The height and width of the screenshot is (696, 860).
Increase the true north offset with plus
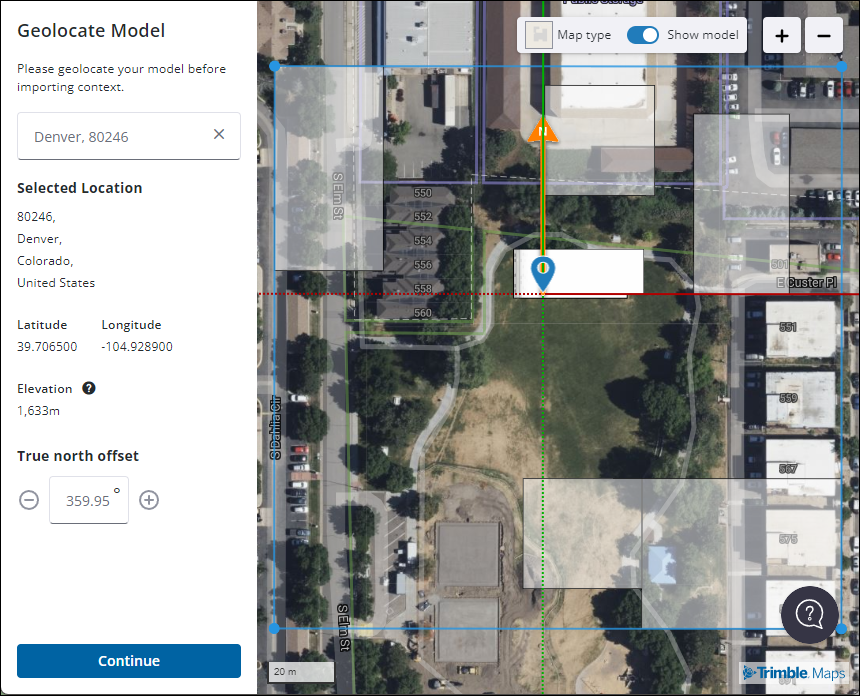click(x=149, y=500)
